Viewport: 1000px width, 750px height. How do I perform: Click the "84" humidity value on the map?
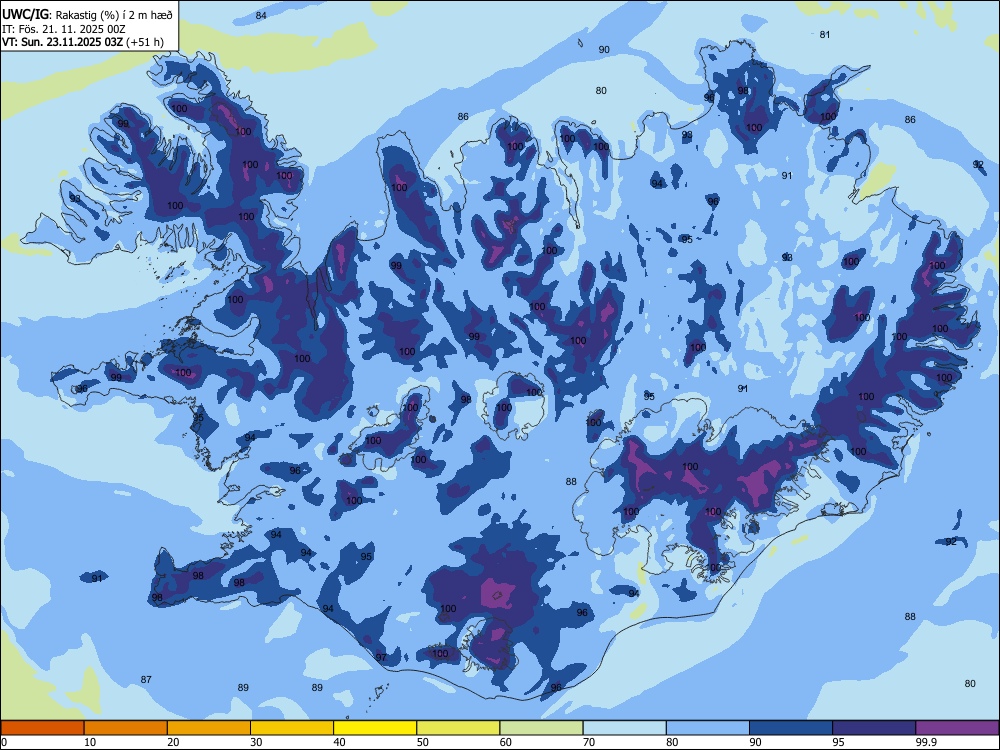click(x=261, y=15)
